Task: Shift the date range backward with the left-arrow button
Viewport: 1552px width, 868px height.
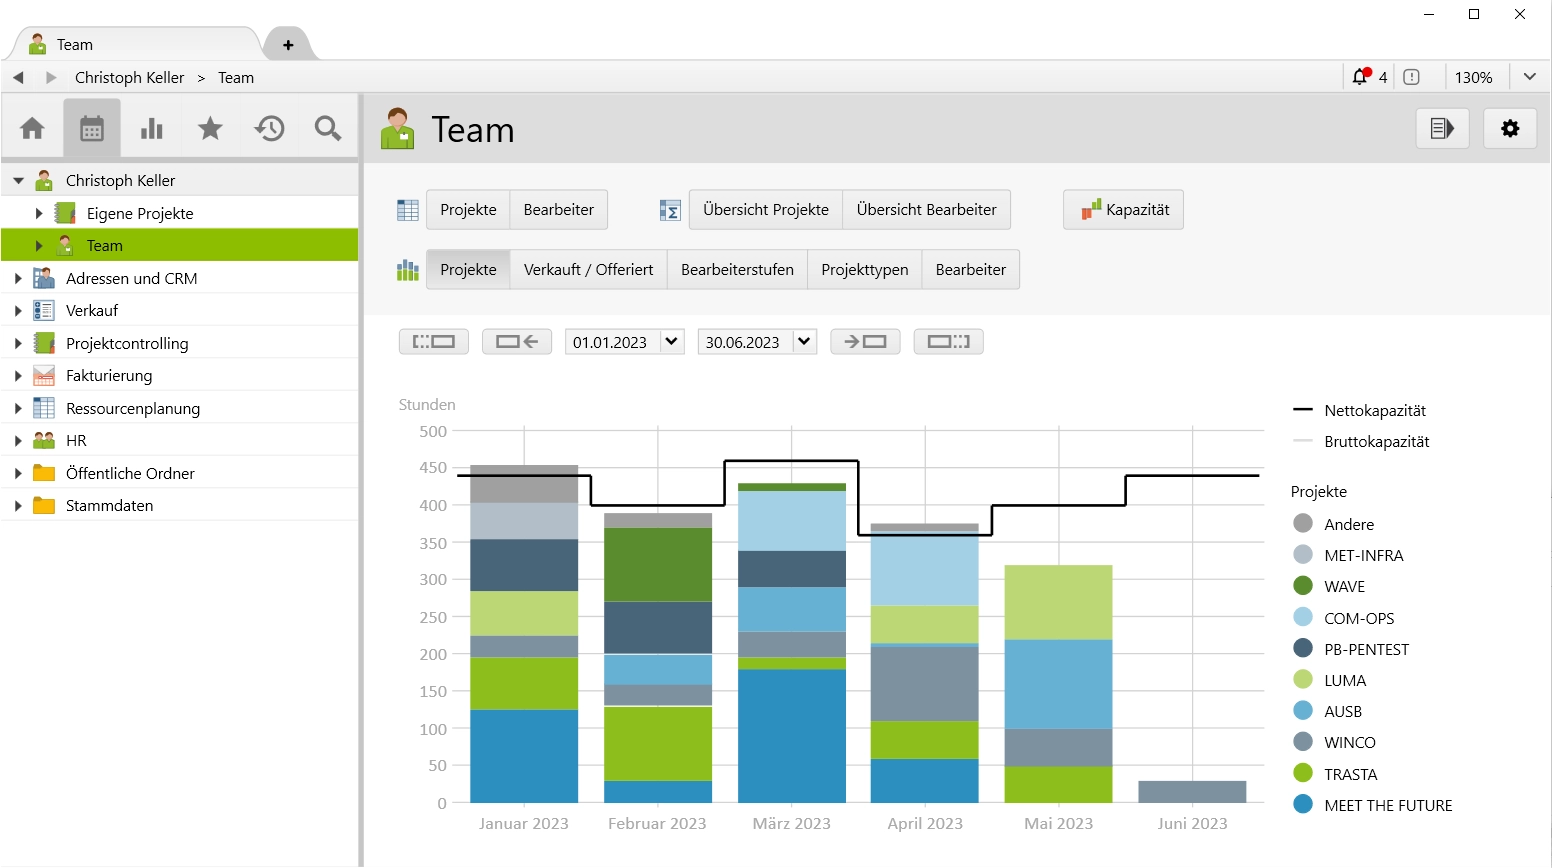Action: (517, 341)
